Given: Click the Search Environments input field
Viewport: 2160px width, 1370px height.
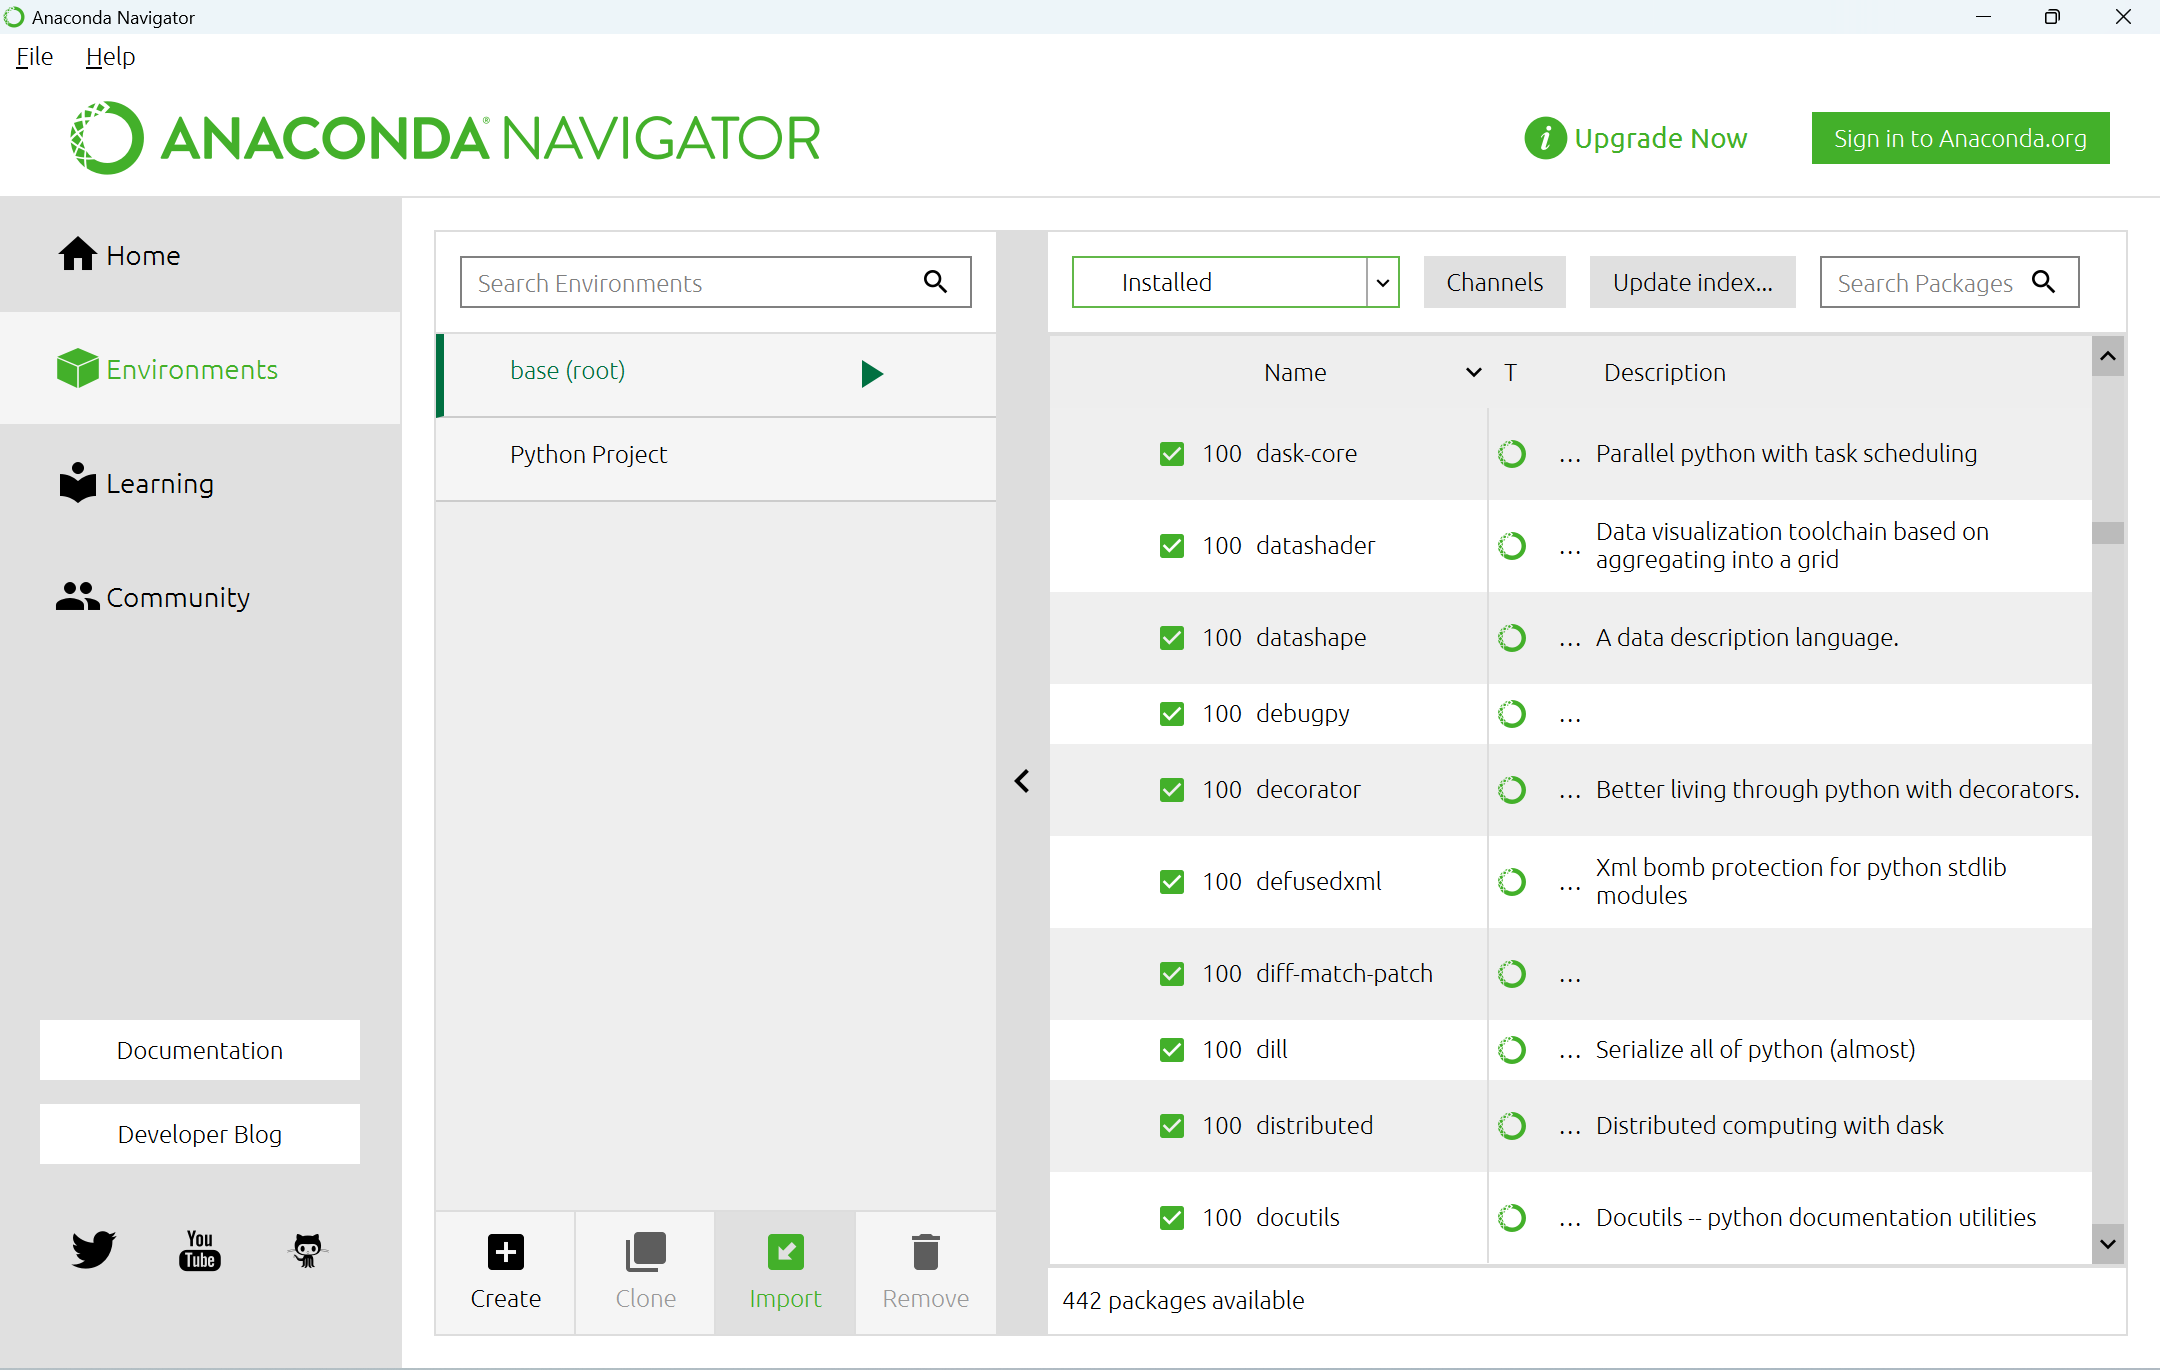Looking at the screenshot, I should coord(690,283).
